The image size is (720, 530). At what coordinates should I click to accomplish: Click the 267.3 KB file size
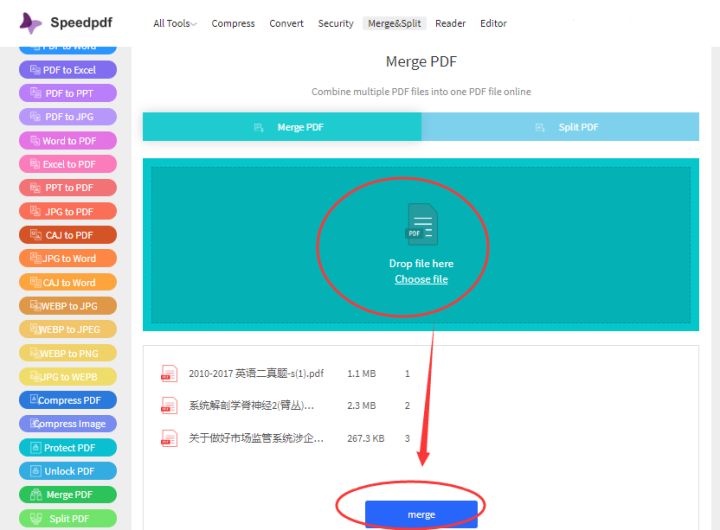[x=366, y=438]
